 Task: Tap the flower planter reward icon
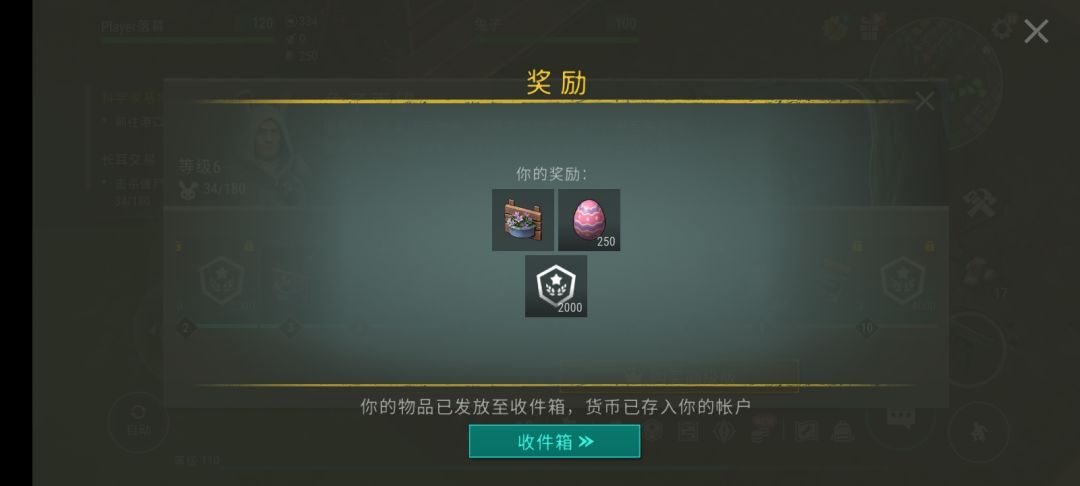click(523, 220)
